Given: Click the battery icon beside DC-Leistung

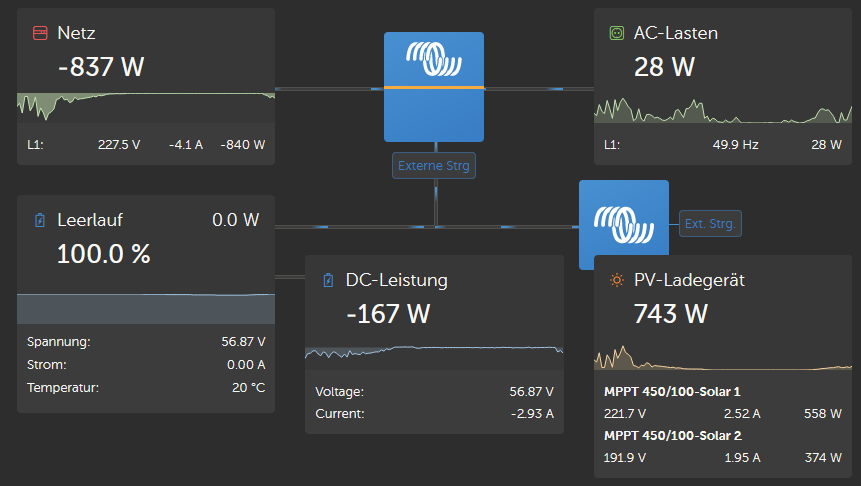Looking at the screenshot, I should [x=327, y=281].
